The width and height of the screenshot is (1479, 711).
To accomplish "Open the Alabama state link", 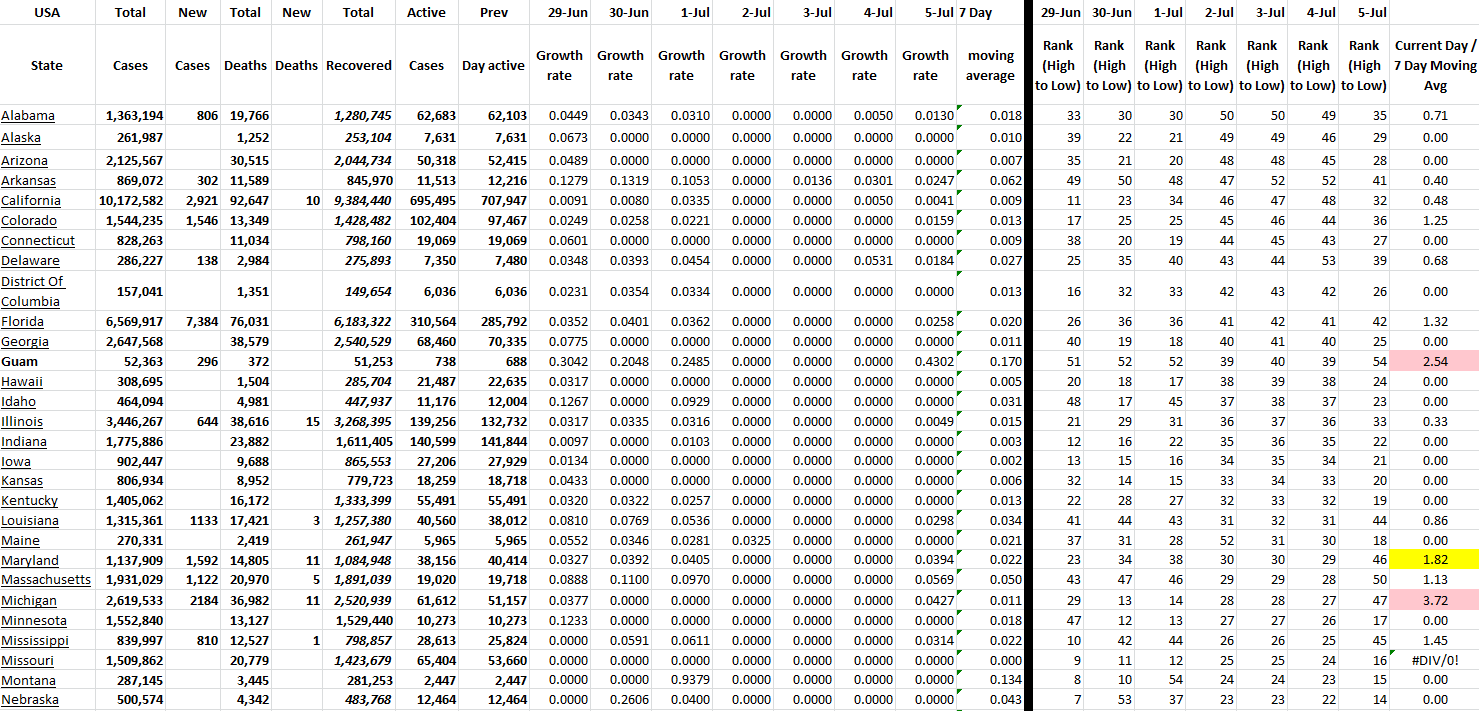I will click(28, 116).
